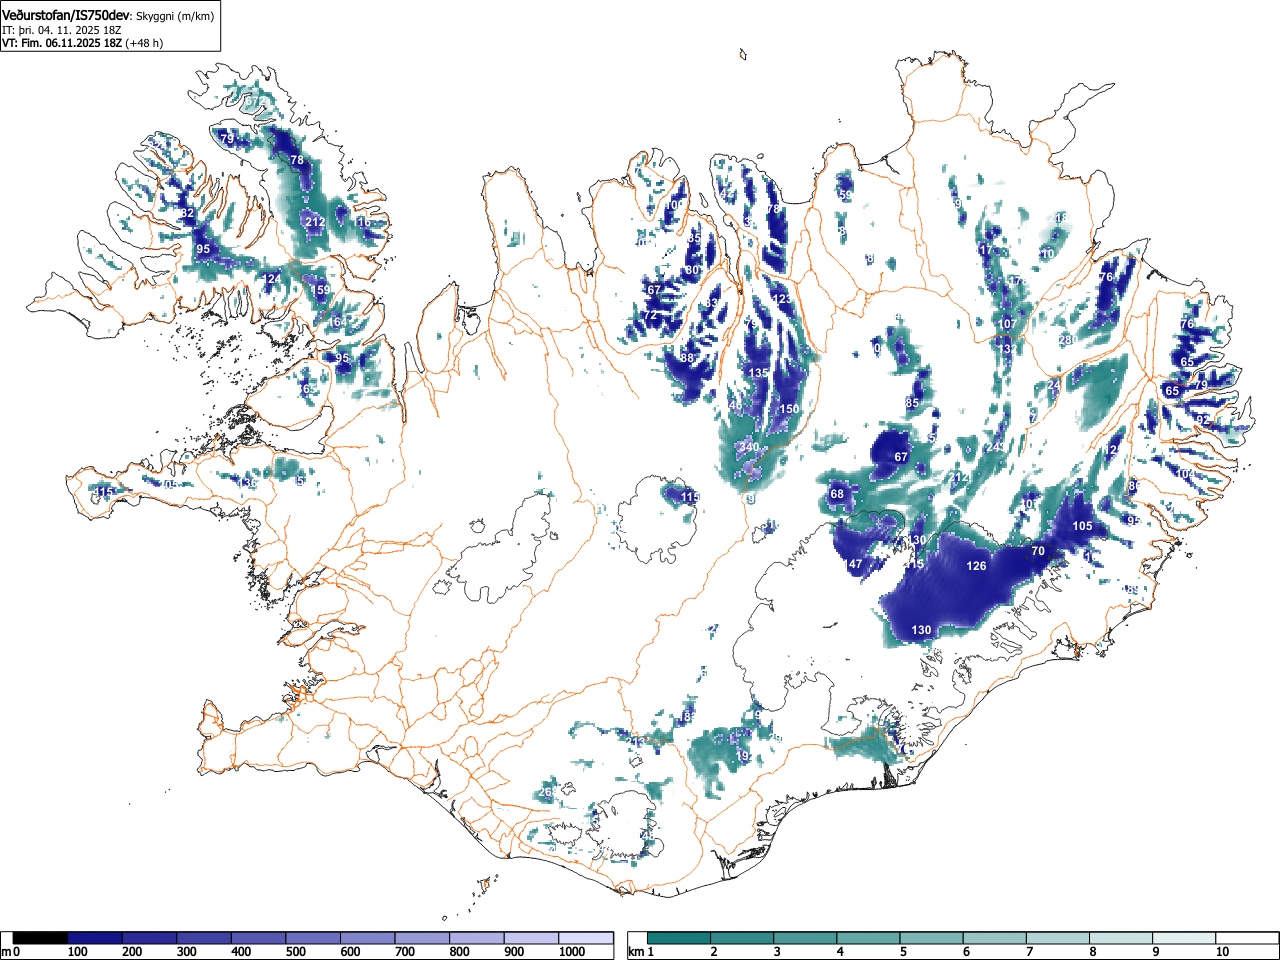Click the 105 value in the east

point(1082,526)
